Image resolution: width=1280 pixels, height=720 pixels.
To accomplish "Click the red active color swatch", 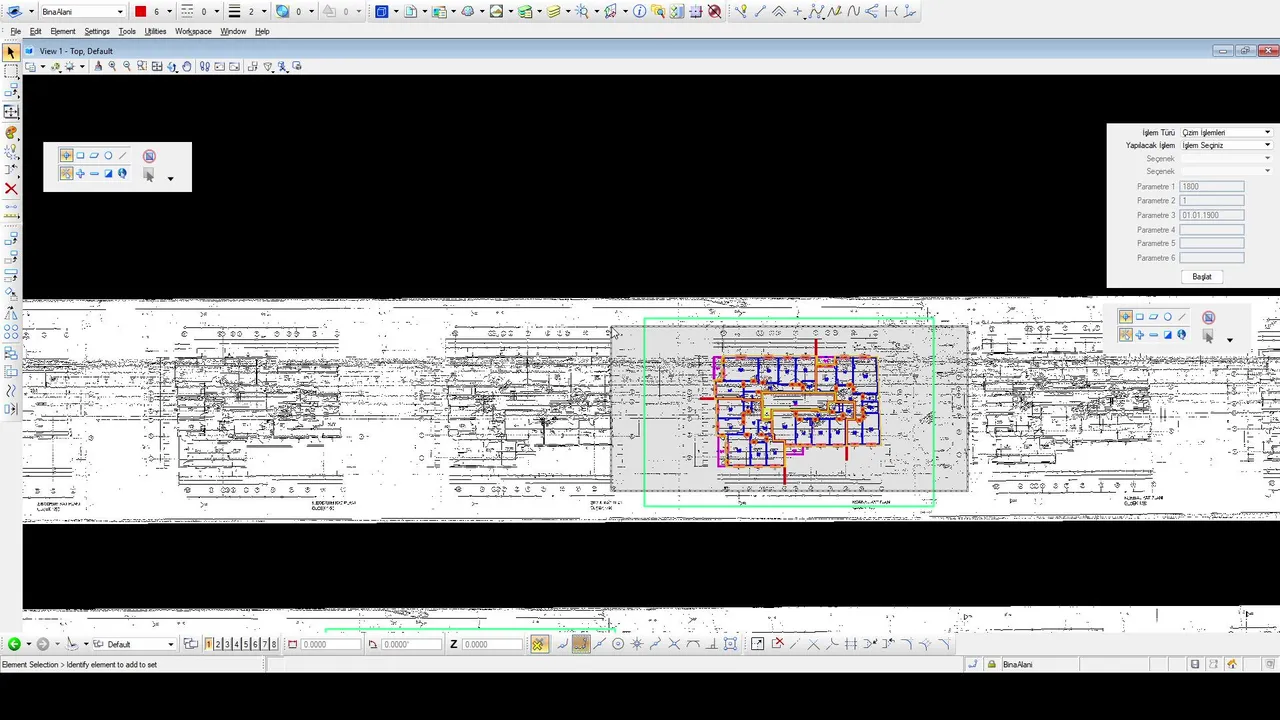I will pos(141,12).
